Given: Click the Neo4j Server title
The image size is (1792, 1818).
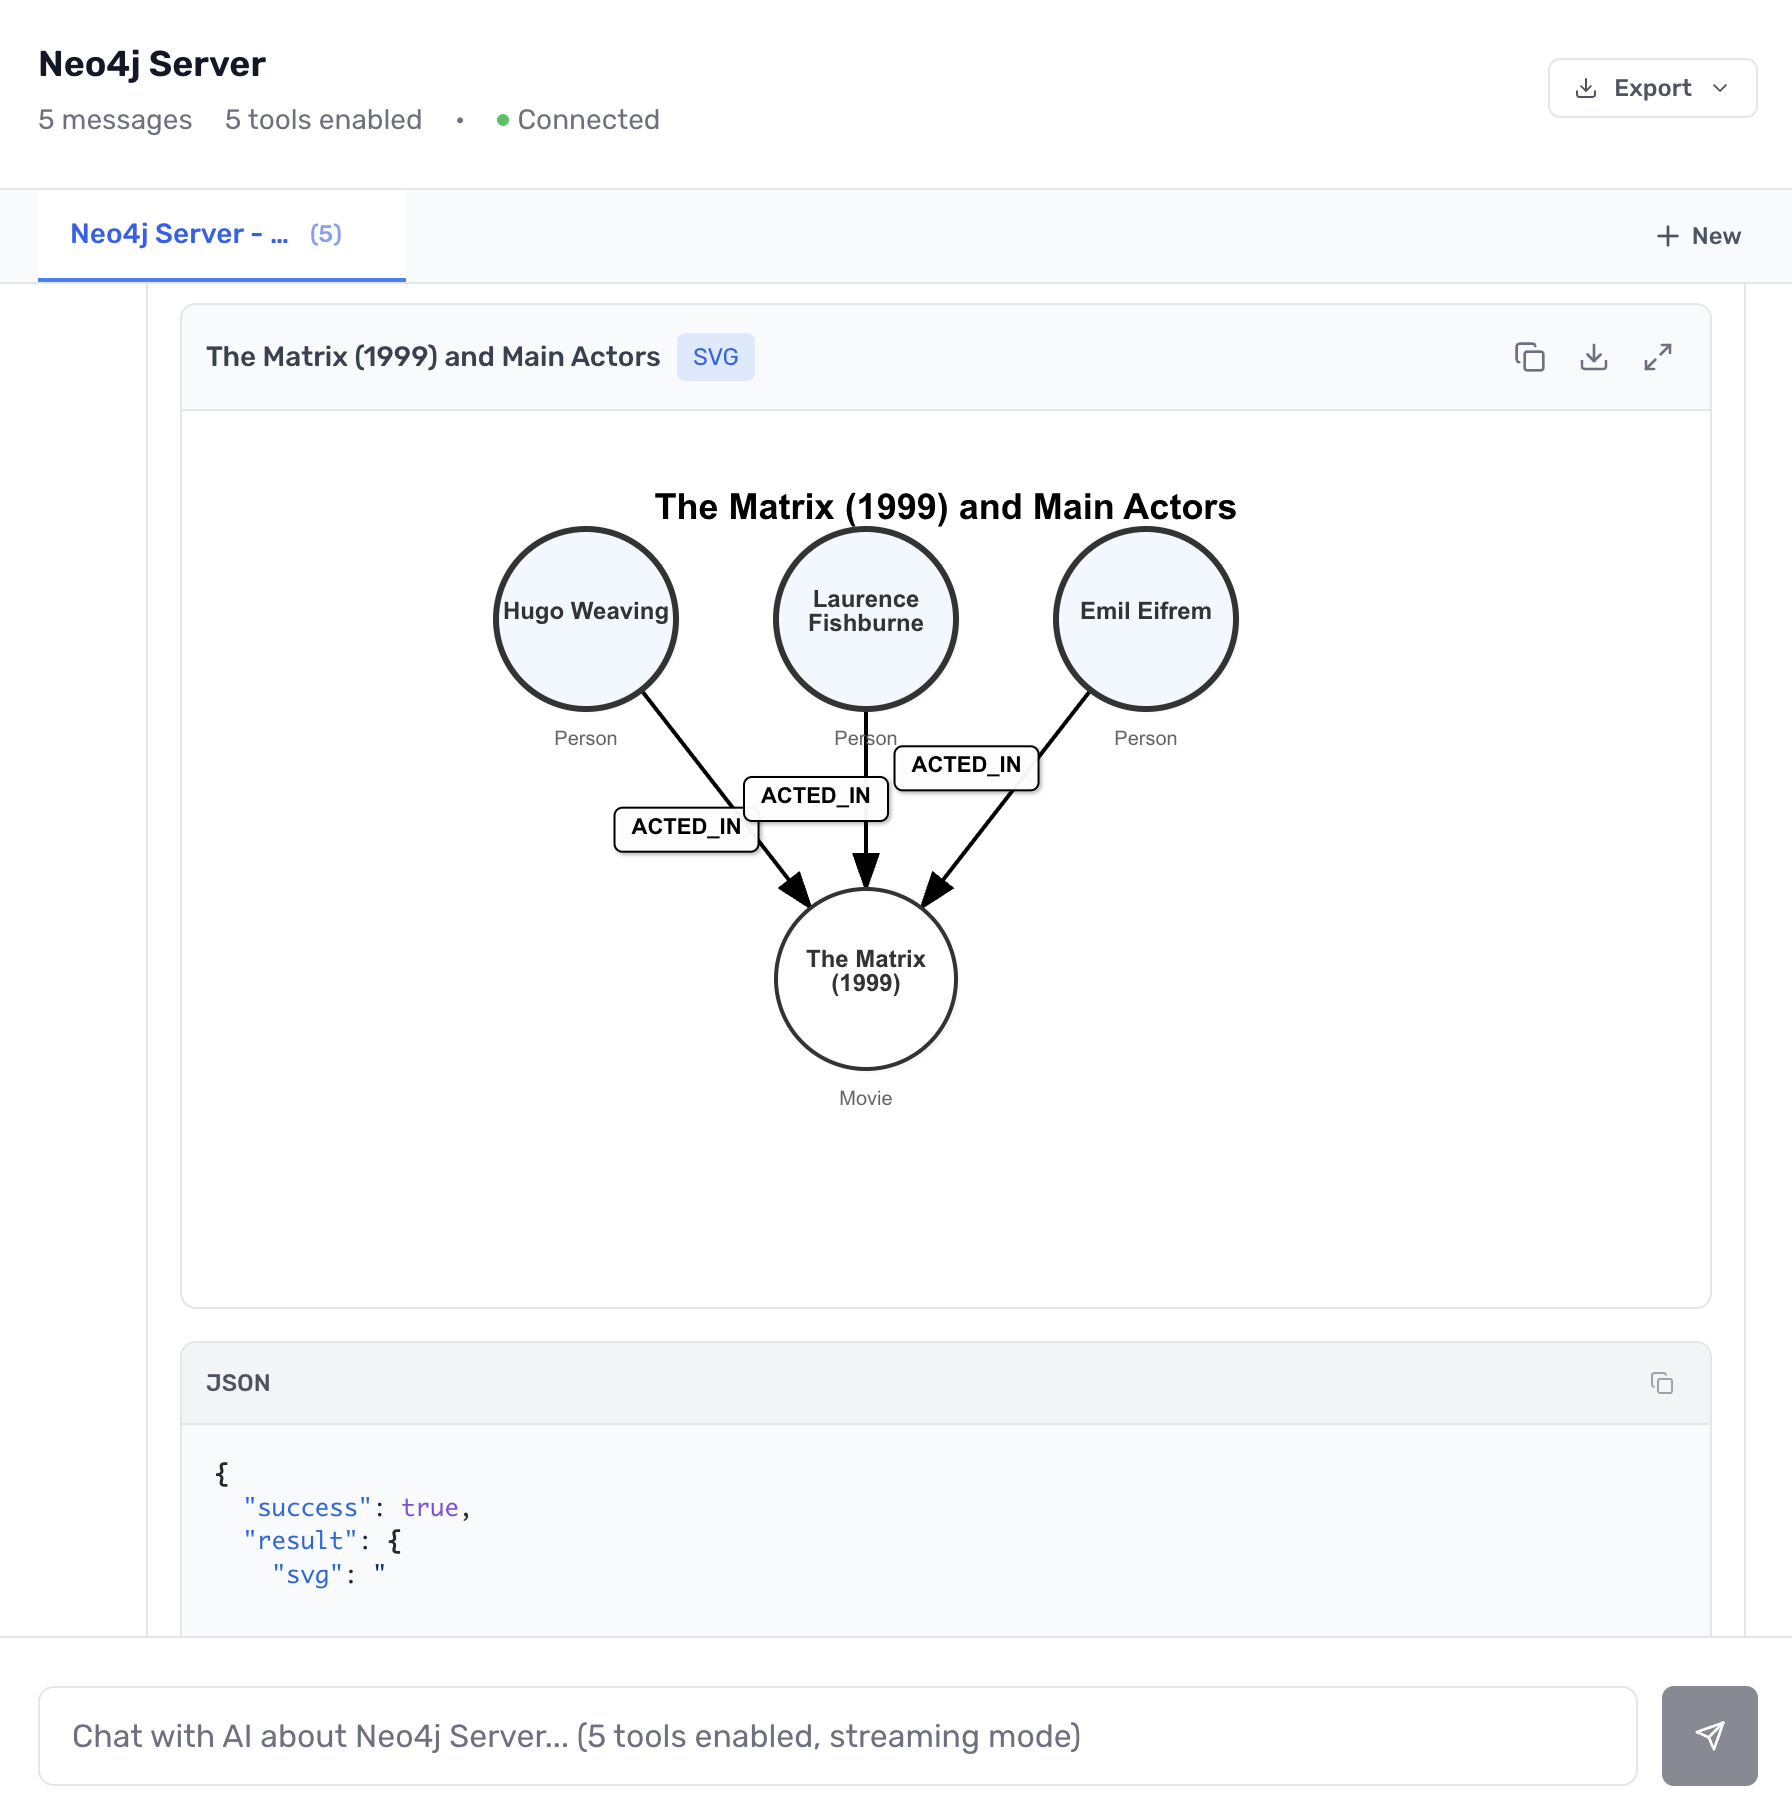Looking at the screenshot, I should click(x=152, y=62).
